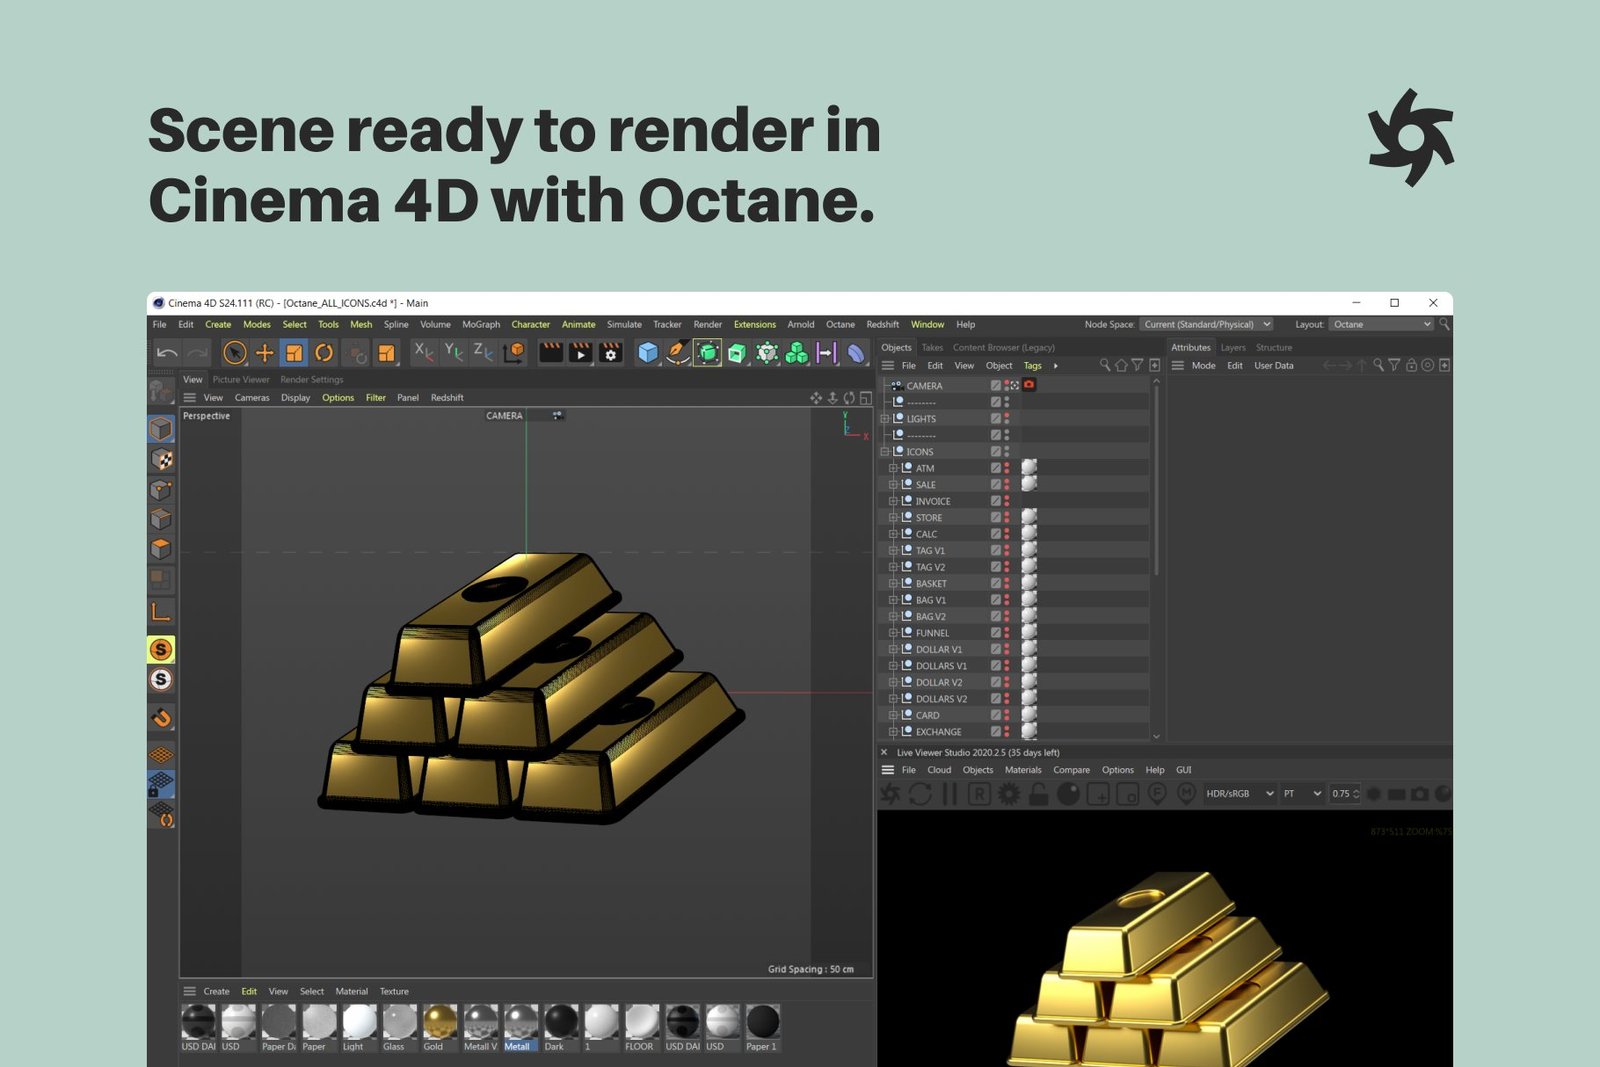Open the HDR/sRGB dropdown in Live Viewer
Image resolution: width=1600 pixels, height=1067 pixels.
(1238, 793)
